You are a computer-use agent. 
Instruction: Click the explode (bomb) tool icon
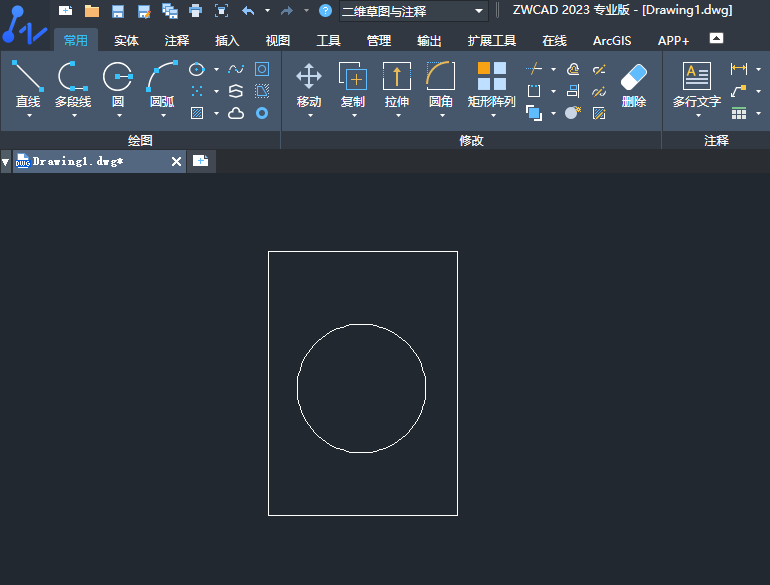(x=573, y=113)
